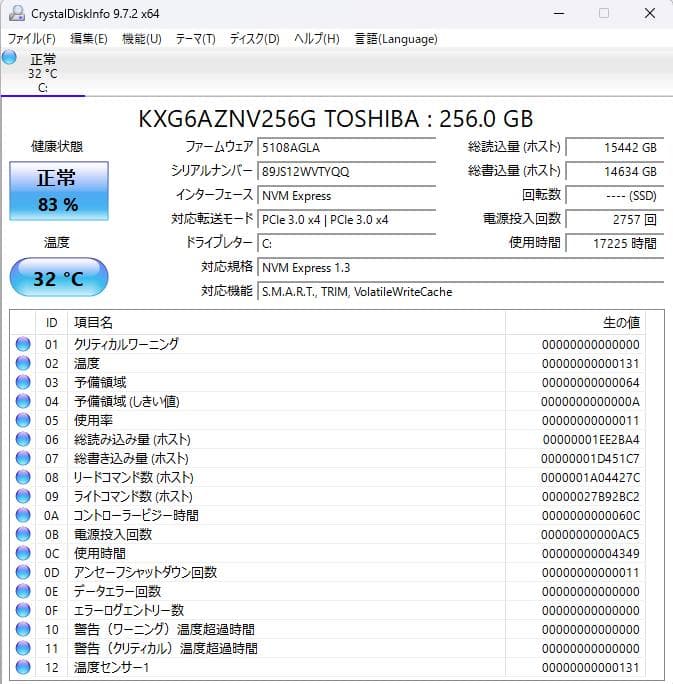
Task: Click raw value 00000001EE2BA4
Action: (x=591, y=439)
